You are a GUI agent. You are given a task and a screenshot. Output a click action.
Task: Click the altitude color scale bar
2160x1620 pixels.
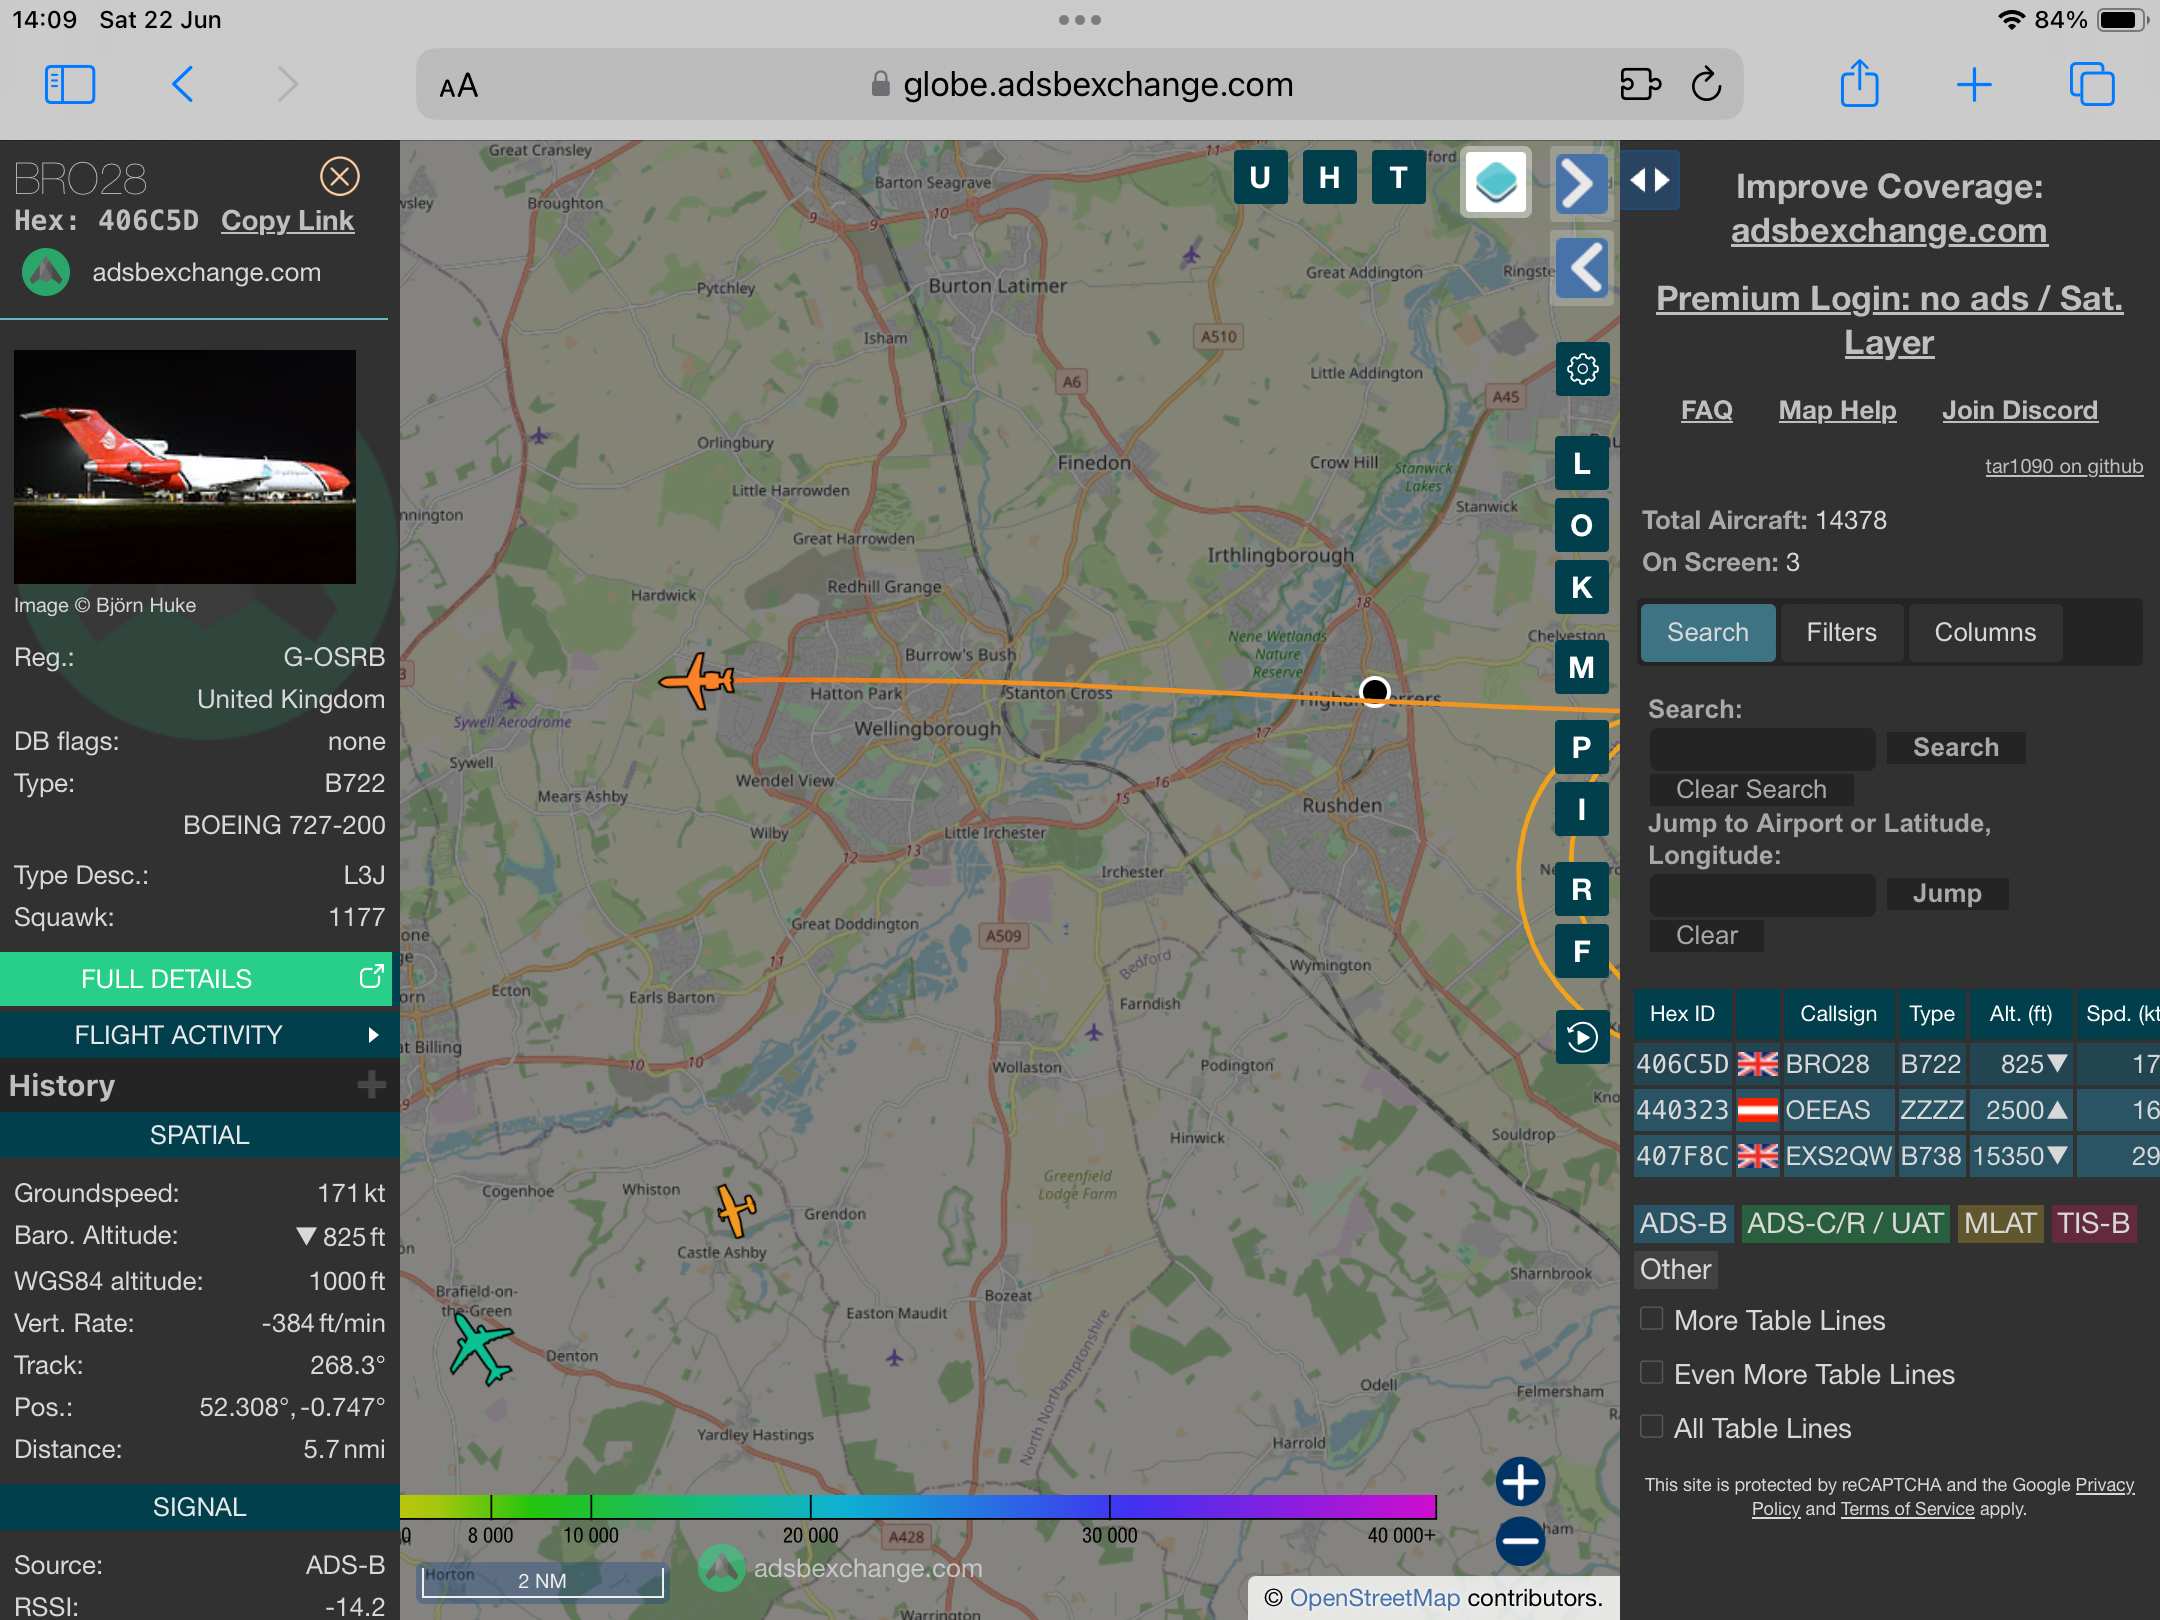click(x=918, y=1507)
